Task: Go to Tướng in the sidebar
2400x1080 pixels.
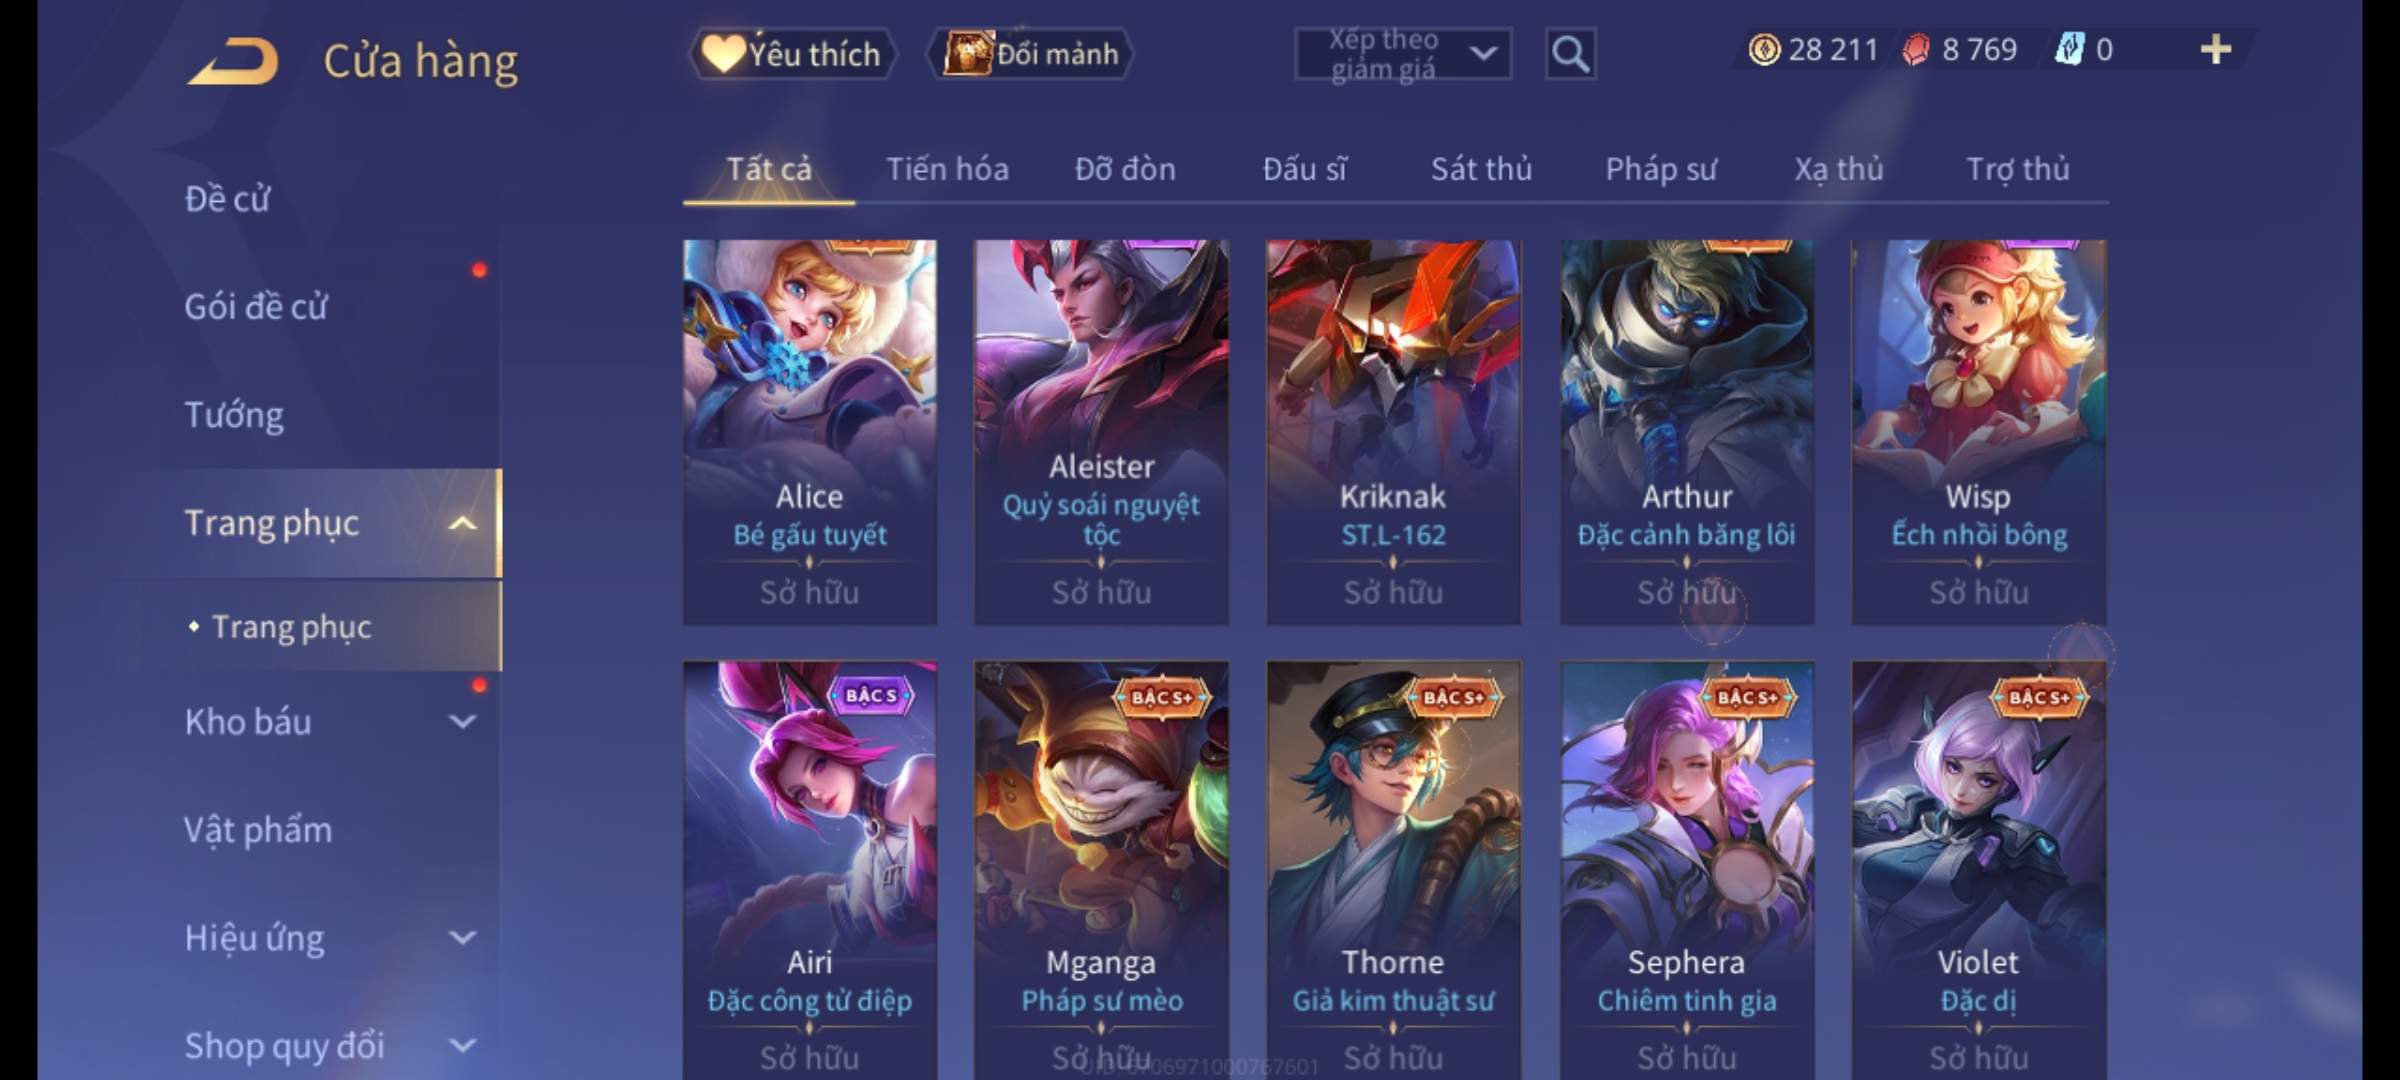Action: tap(234, 415)
